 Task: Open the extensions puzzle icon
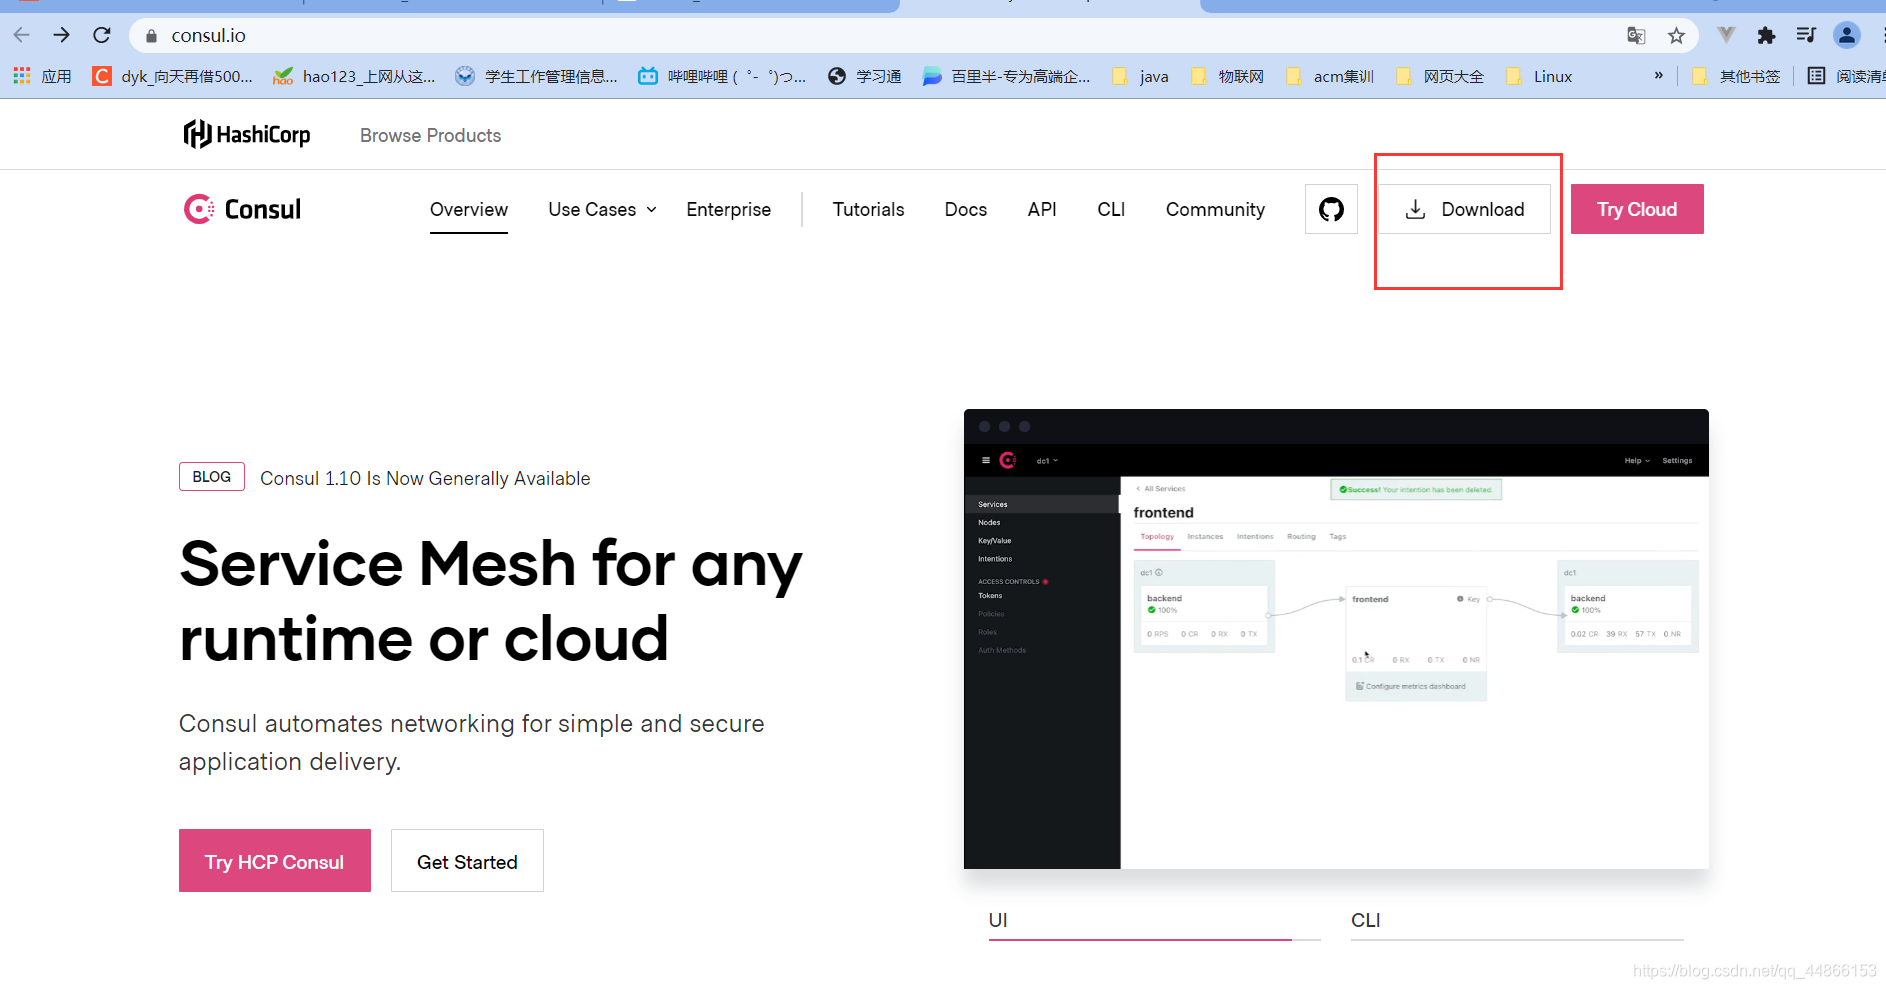[1766, 36]
